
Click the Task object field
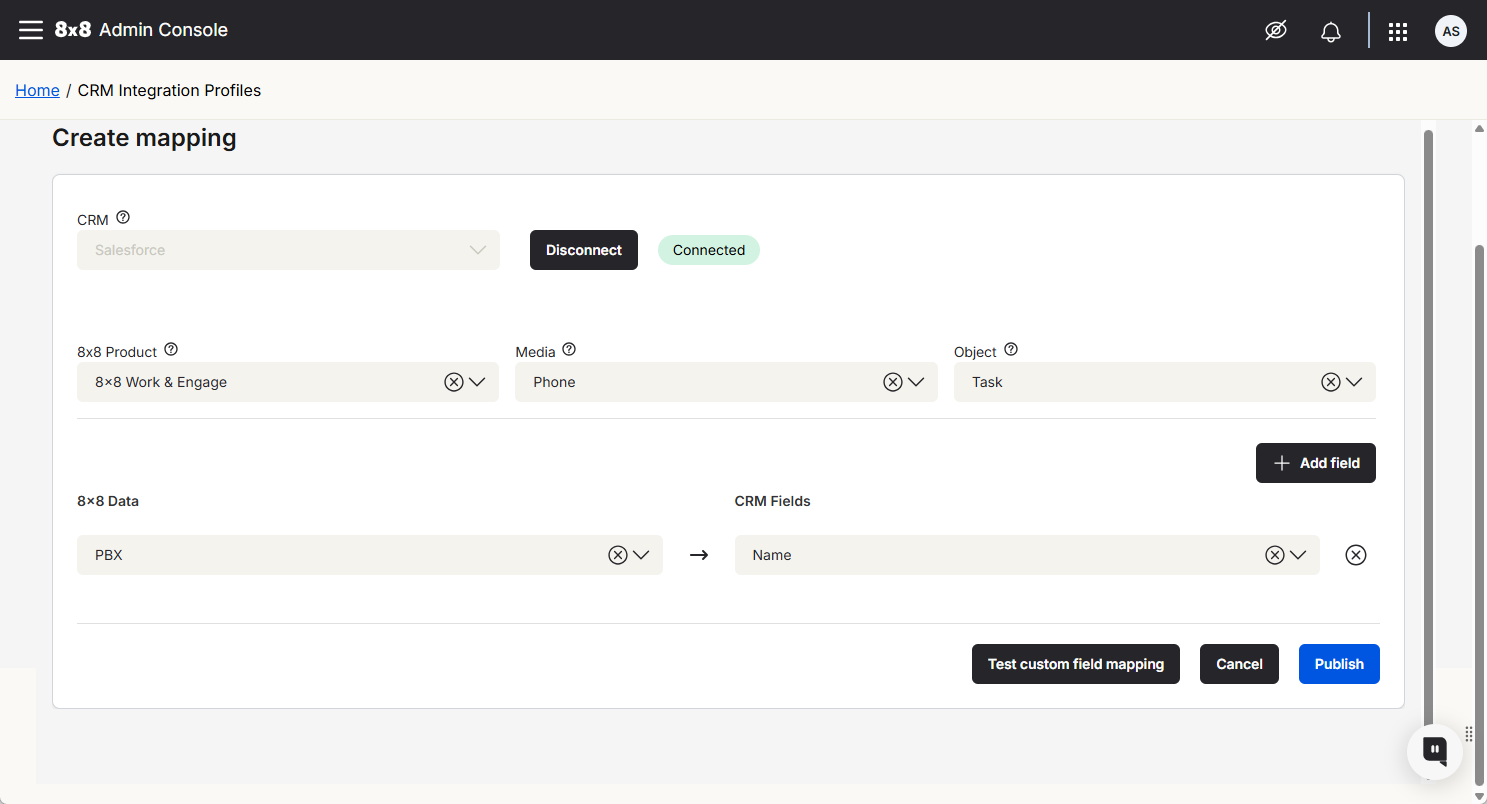coord(1165,382)
